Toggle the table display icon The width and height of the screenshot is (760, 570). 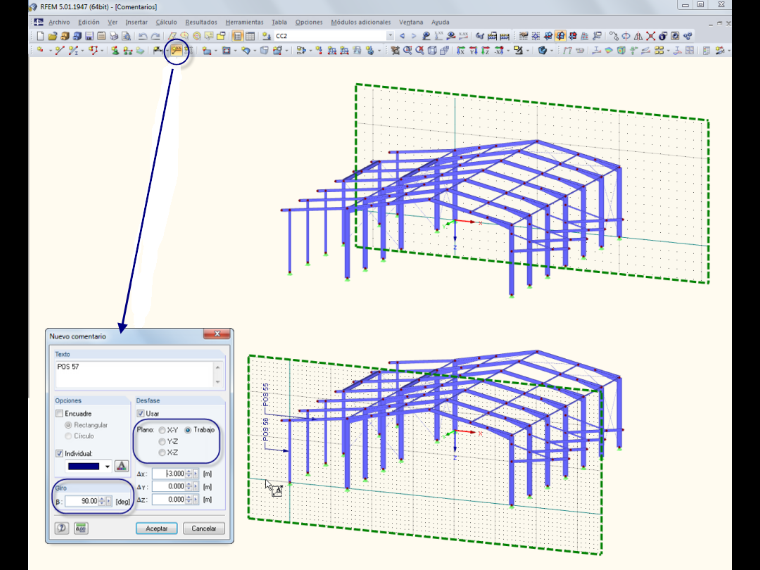pos(250,36)
